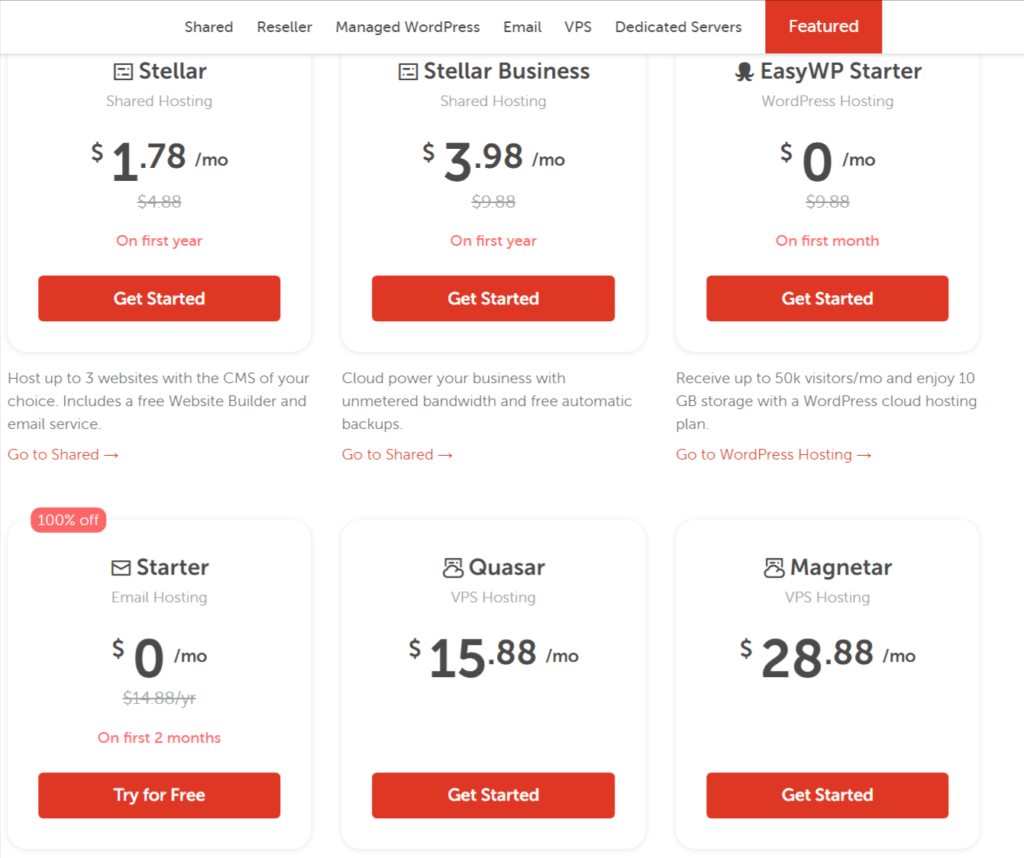This screenshot has height=858, width=1024.
Task: Open the Dedicated Servers section
Action: click(678, 27)
